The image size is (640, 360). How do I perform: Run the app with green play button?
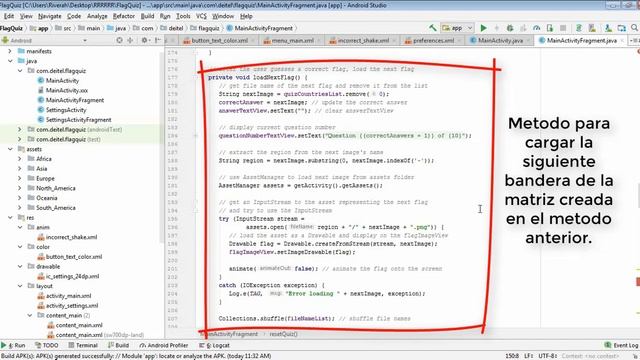(483, 28)
